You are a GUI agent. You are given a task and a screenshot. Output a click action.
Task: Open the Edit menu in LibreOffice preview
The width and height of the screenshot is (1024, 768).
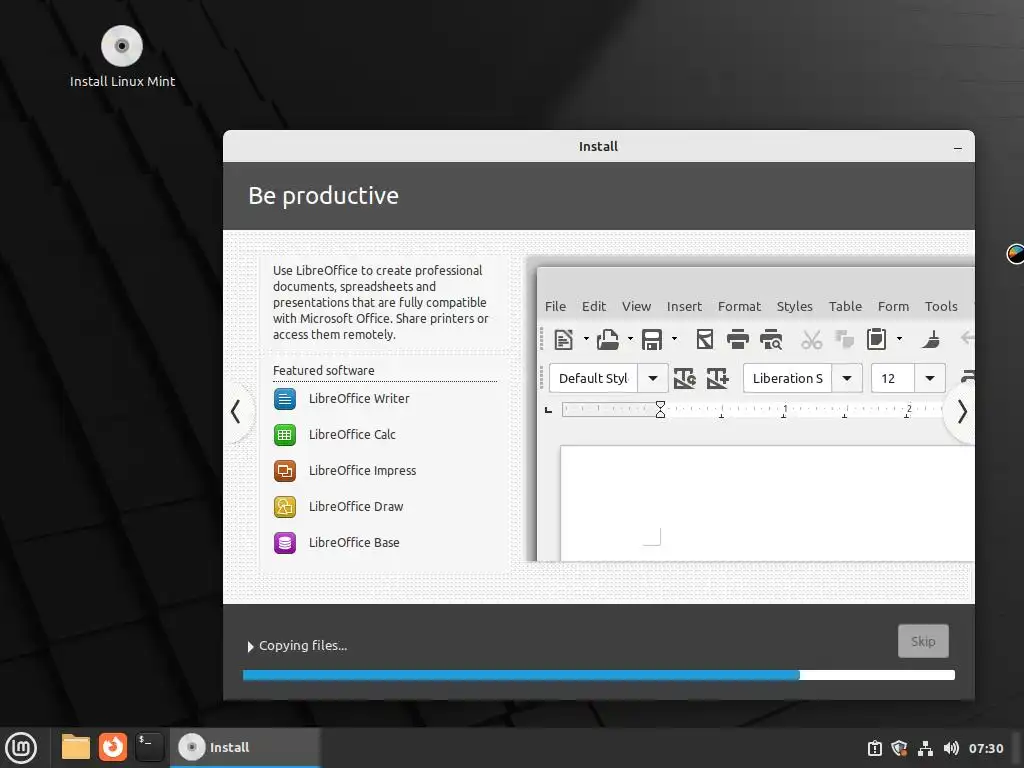tap(594, 306)
